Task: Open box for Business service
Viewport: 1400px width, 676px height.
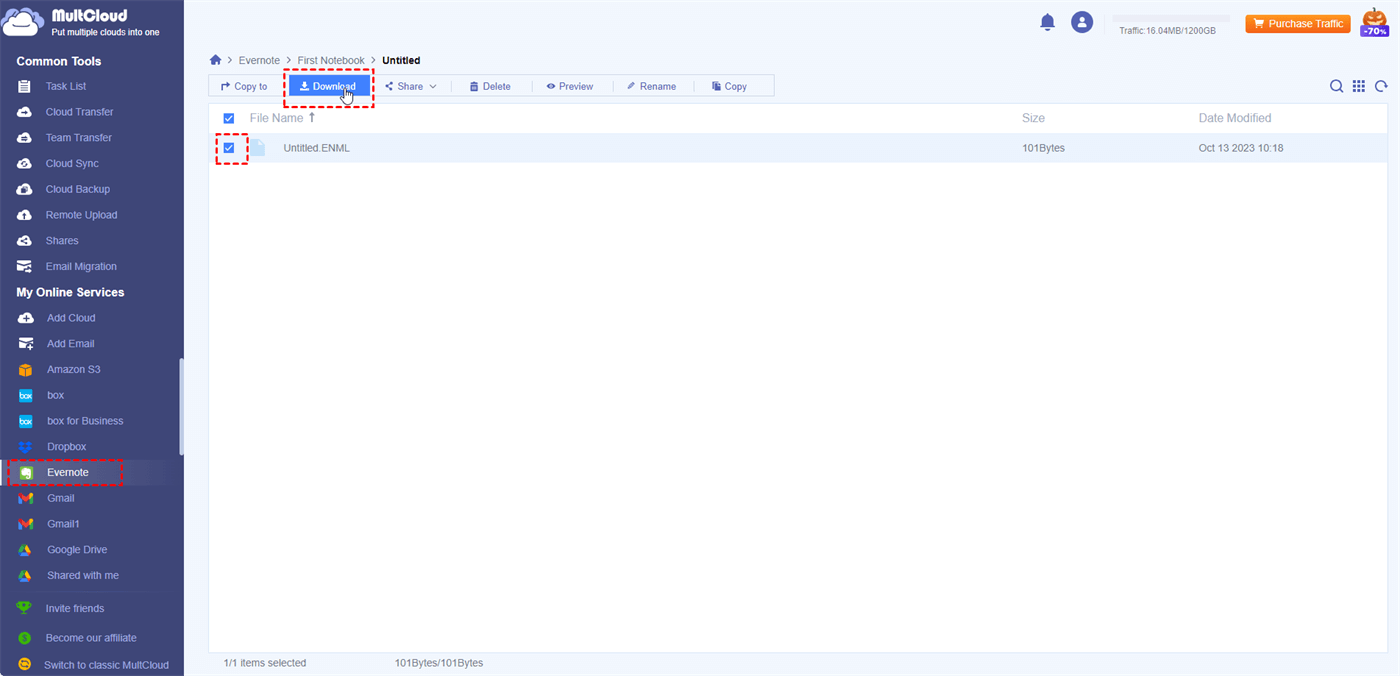Action: tap(85, 421)
